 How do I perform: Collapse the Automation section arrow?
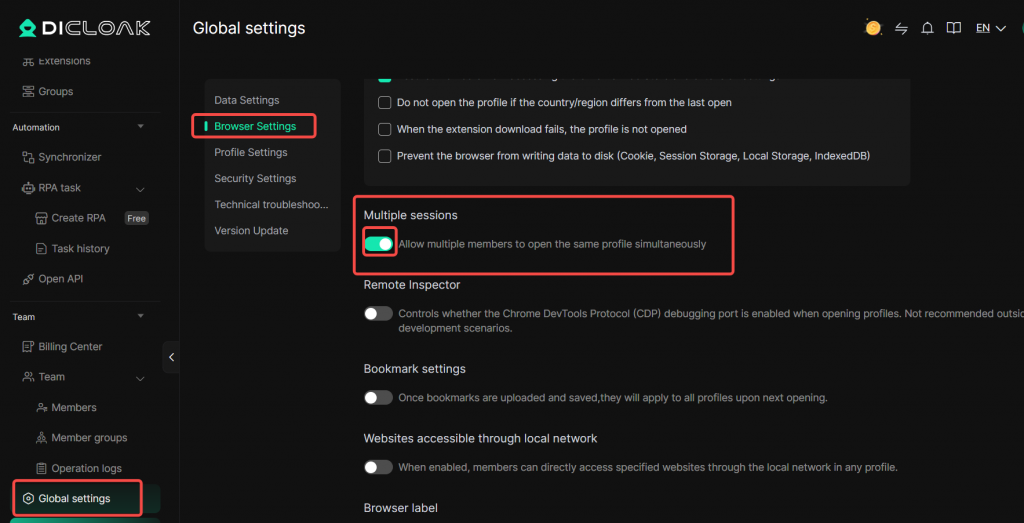(140, 127)
